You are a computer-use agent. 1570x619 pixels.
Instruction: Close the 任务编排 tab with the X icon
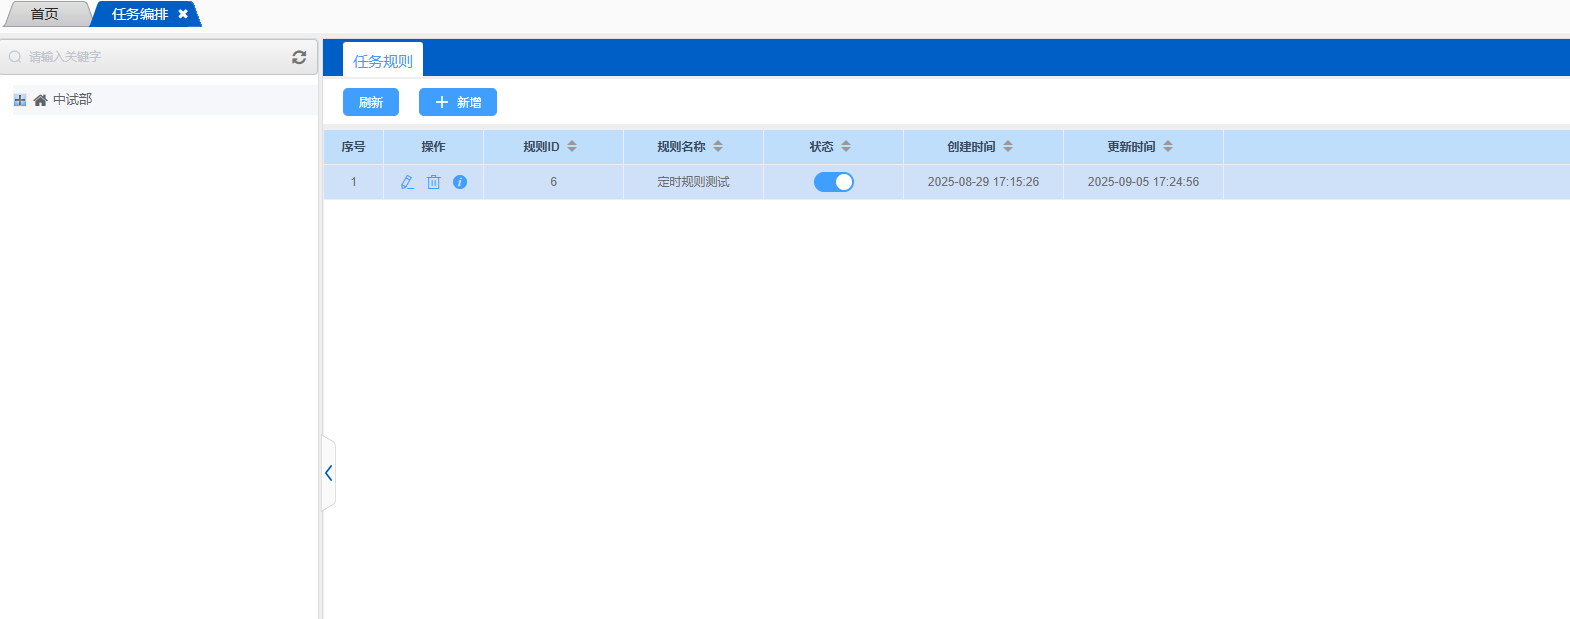coord(183,14)
